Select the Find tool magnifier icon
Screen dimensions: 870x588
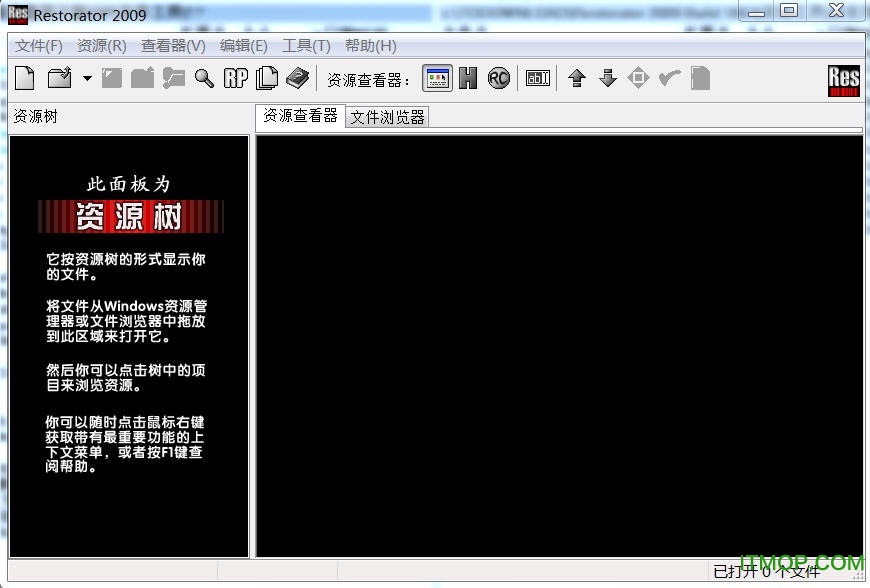tap(205, 78)
